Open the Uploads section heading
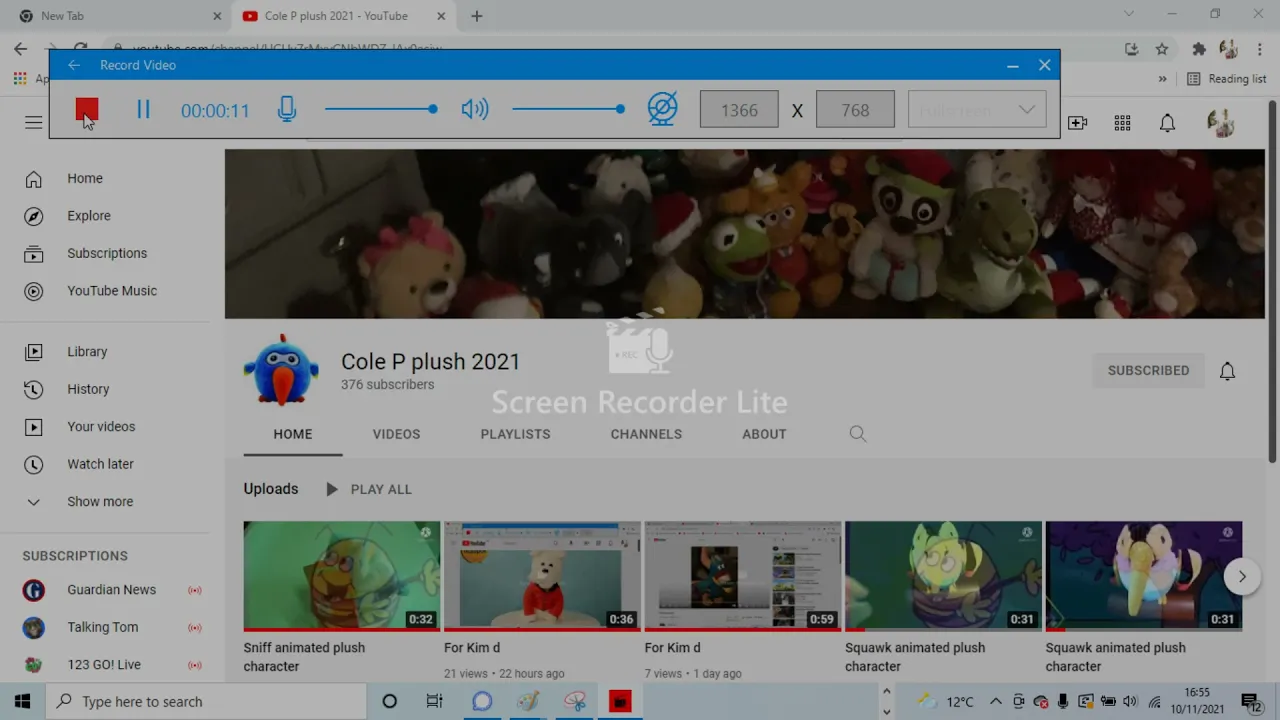 (x=271, y=489)
